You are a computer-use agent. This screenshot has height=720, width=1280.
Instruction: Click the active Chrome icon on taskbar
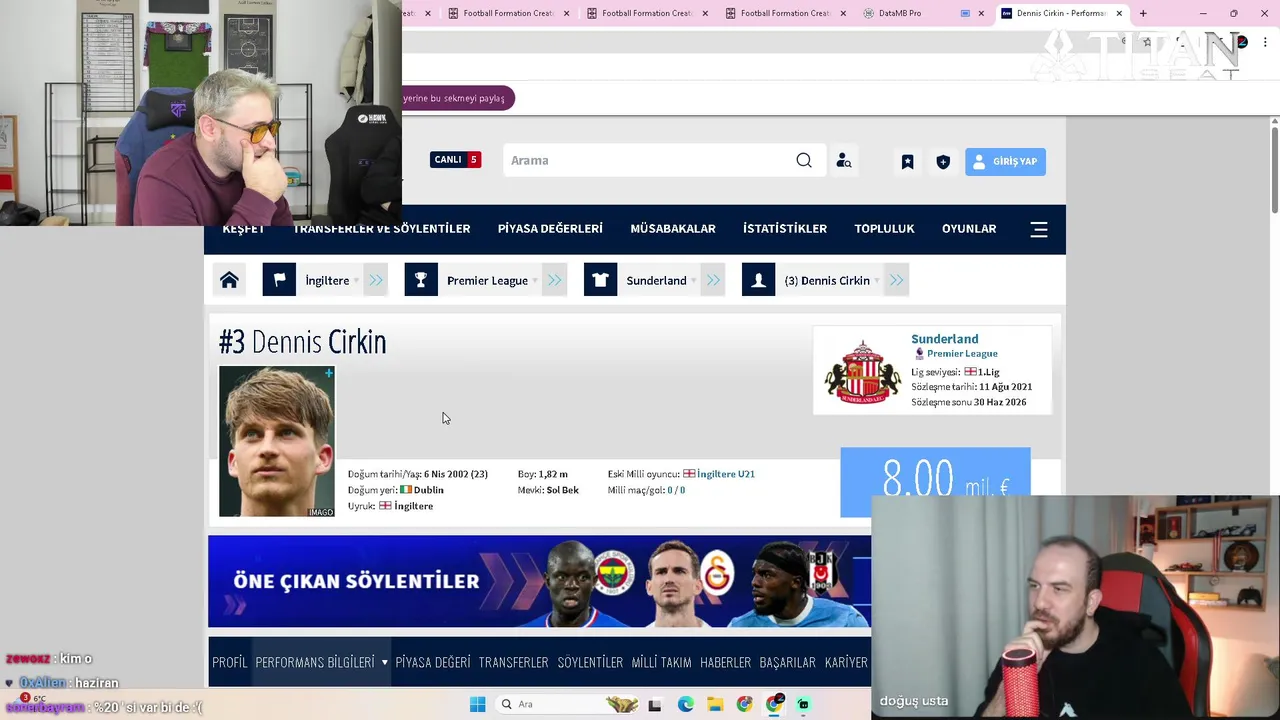774,704
